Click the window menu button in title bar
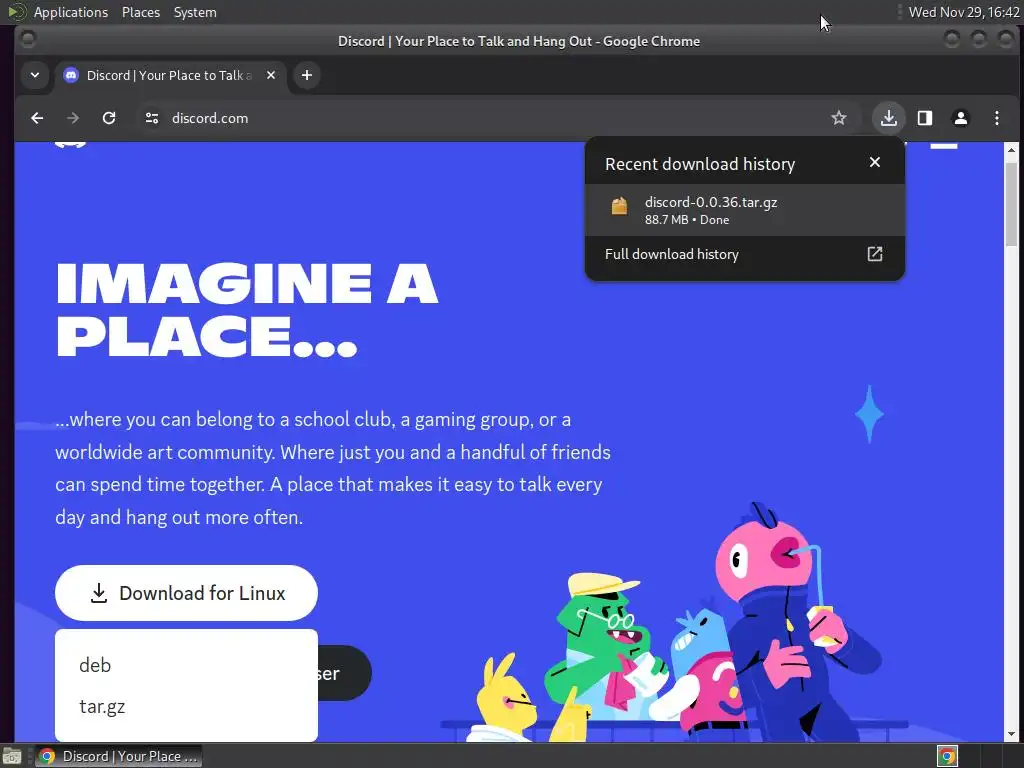1024x768 pixels. click(x=28, y=40)
